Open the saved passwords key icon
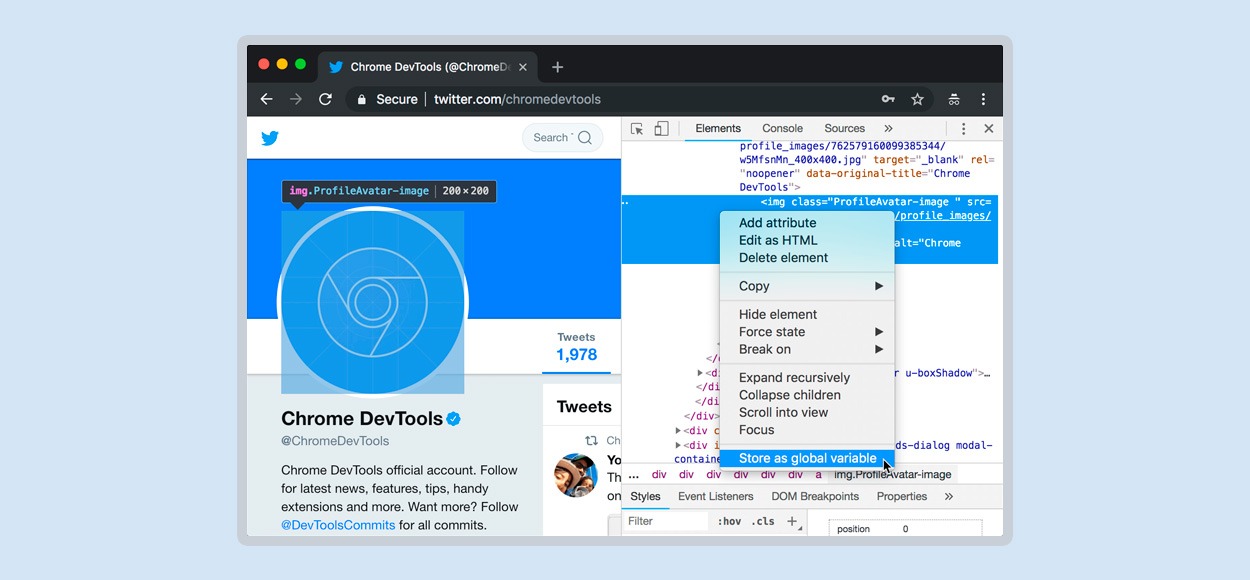 [888, 99]
